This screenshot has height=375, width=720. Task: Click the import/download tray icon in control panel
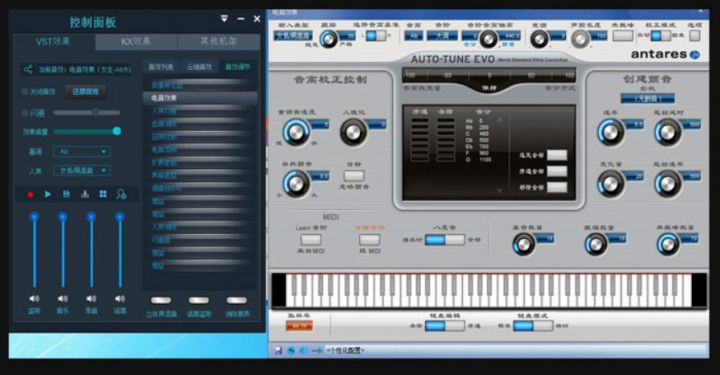tap(85, 194)
